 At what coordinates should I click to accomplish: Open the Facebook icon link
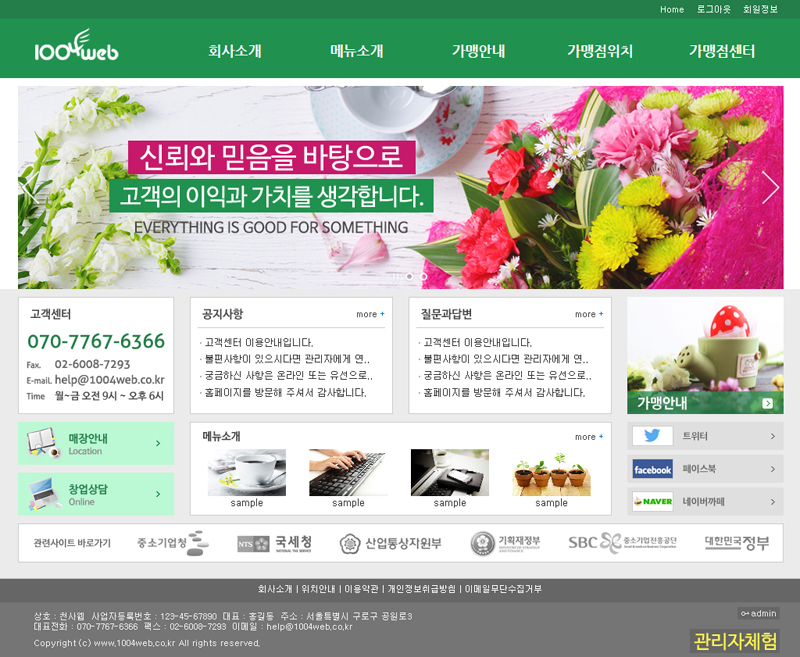tap(652, 469)
